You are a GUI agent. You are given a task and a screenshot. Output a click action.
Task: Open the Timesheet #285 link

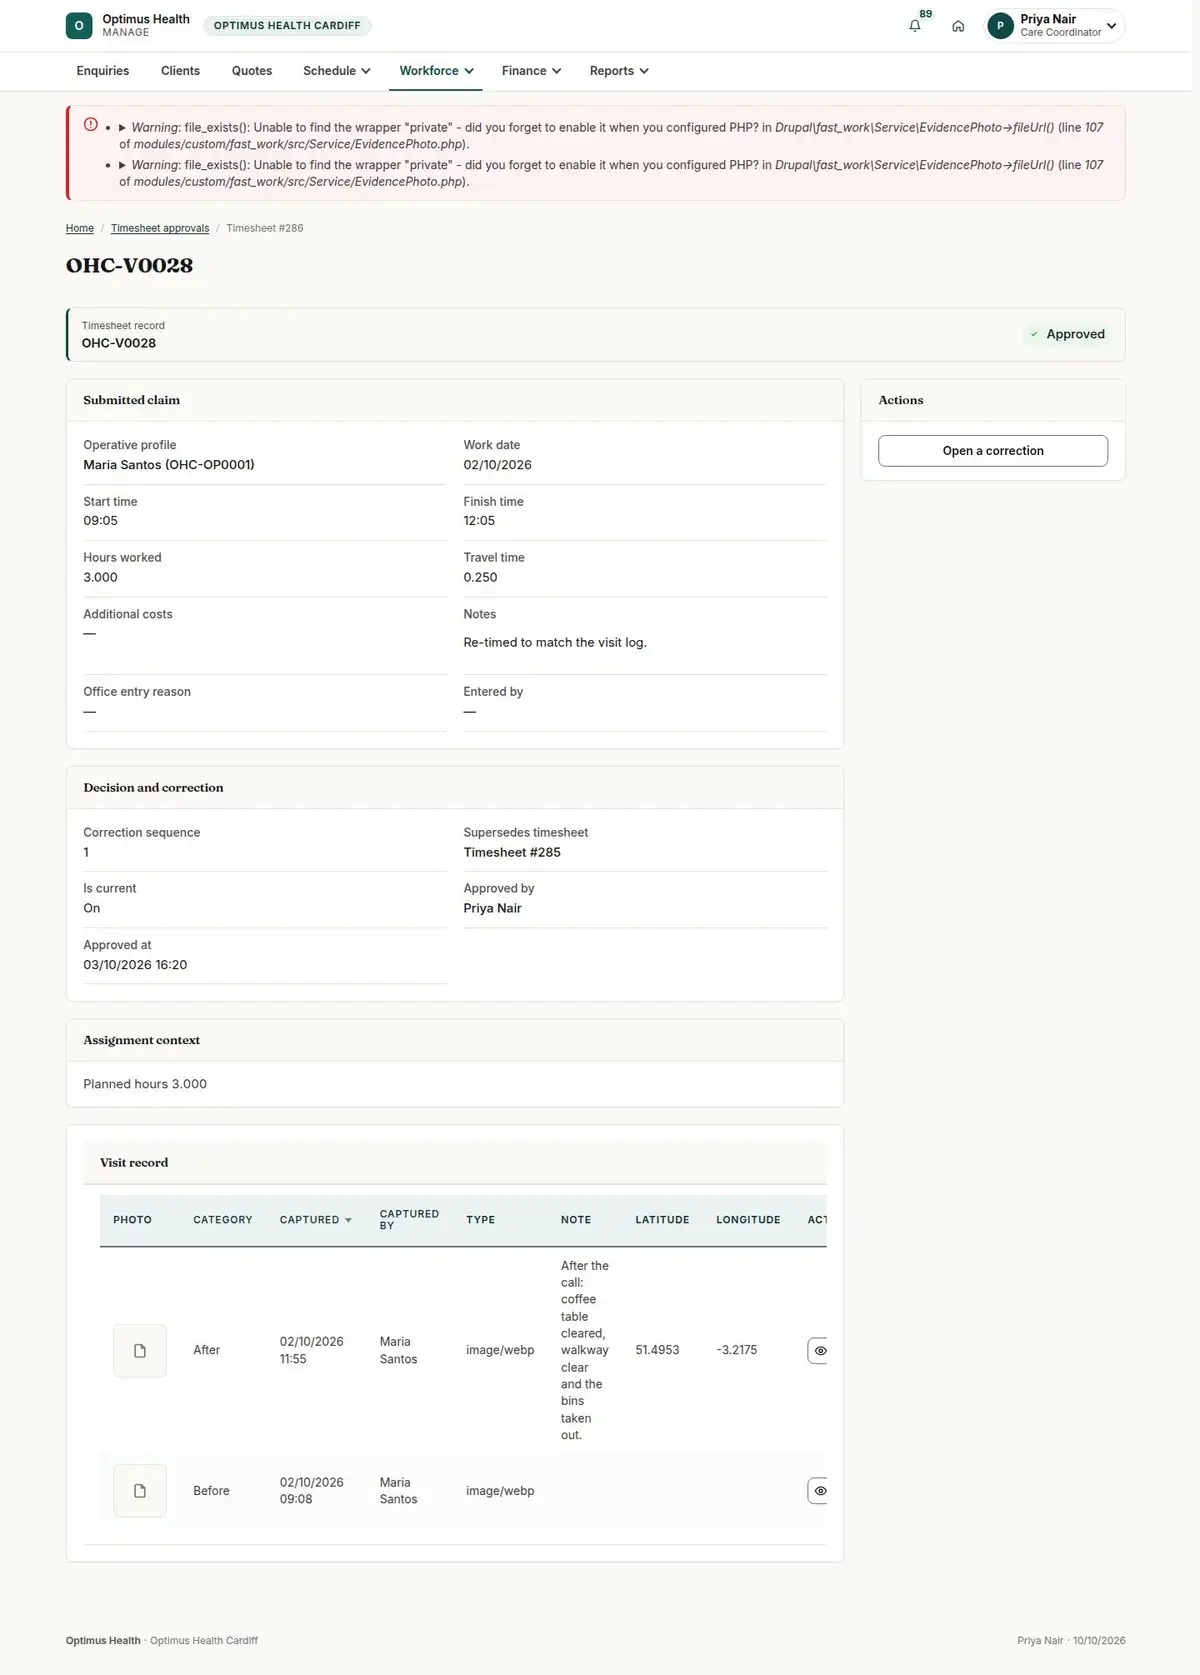[x=512, y=852]
